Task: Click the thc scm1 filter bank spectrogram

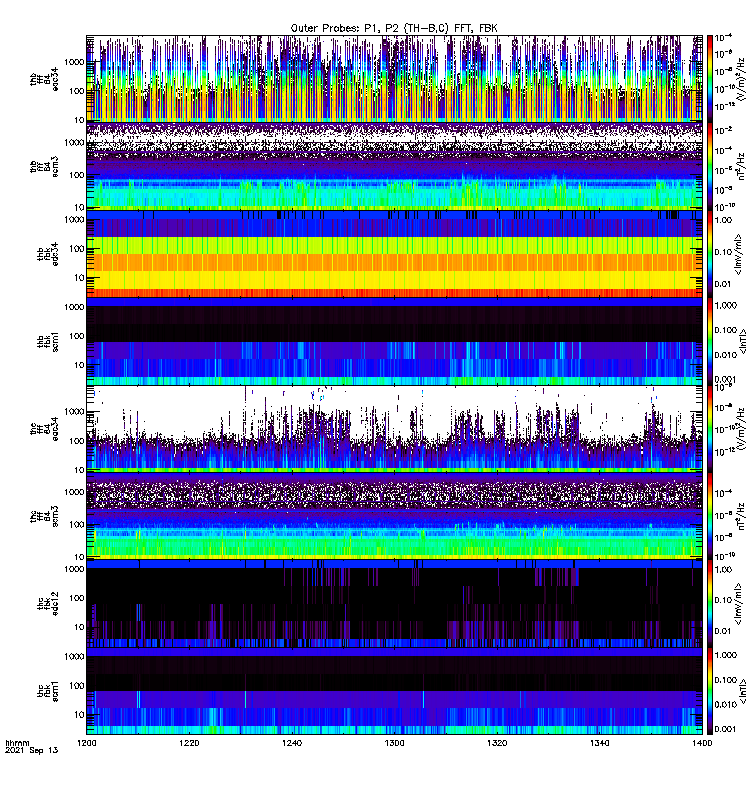Action: (x=394, y=691)
